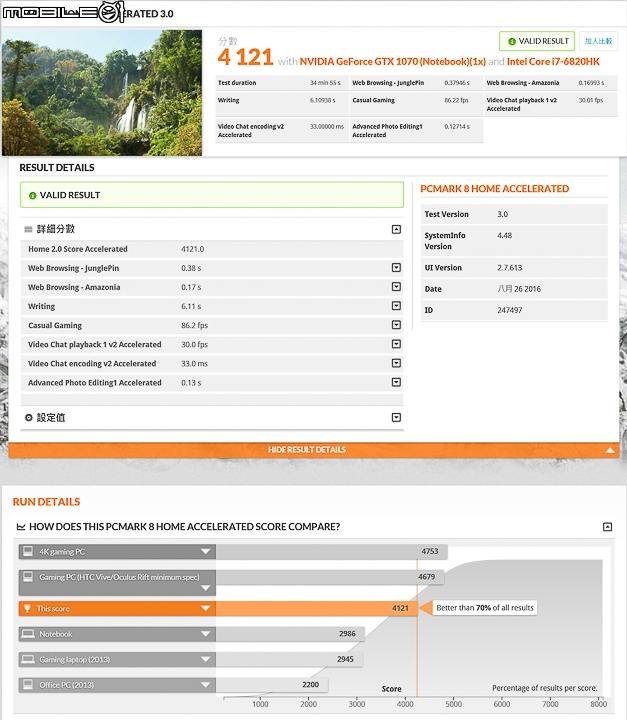Viewport: 627px width, 720px height.
Task: Expand Video Chat encoding v2 row
Action: pyautogui.click(x=396, y=363)
